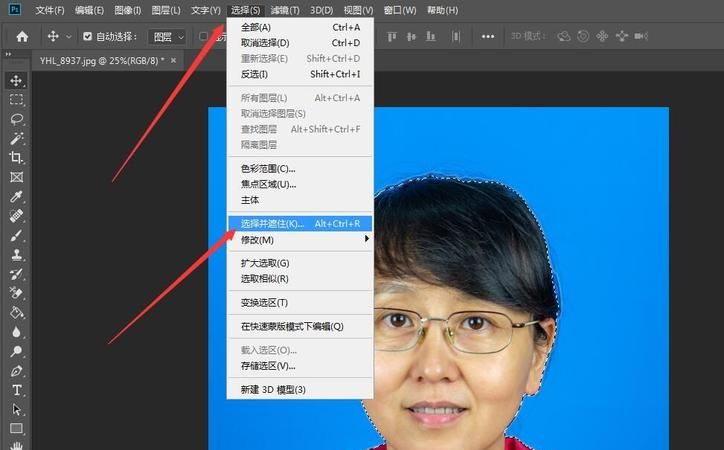Choose 色彩范围(C)... menu item

(x=300, y=168)
